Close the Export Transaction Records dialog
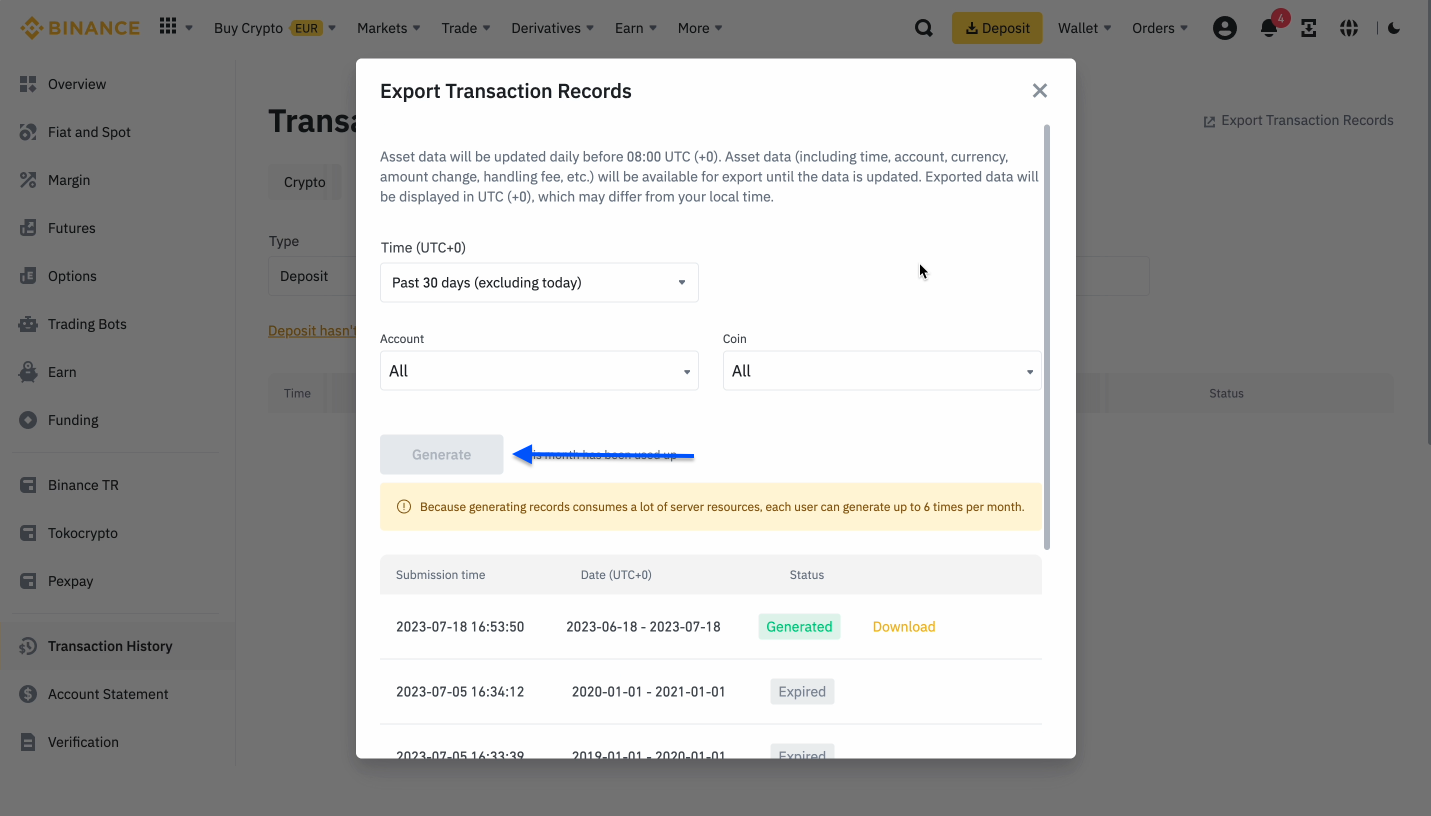This screenshot has height=816, width=1431. coord(1040,91)
